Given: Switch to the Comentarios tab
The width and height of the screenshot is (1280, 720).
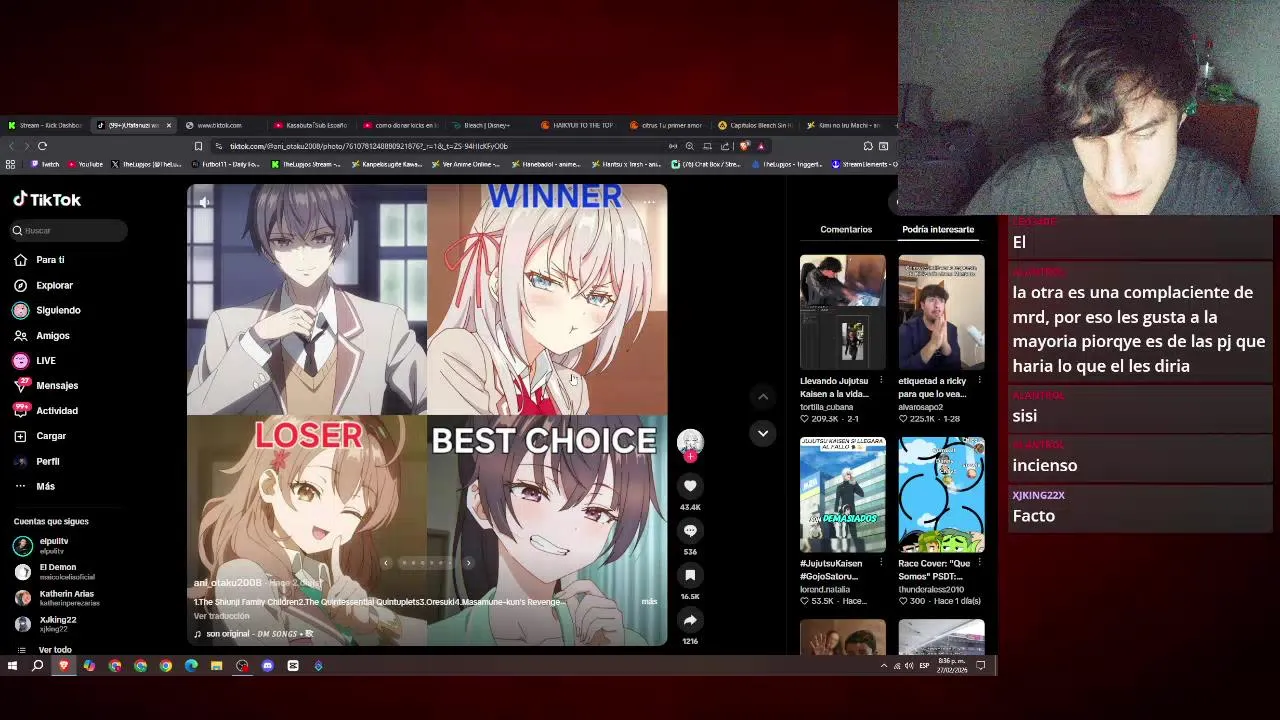Looking at the screenshot, I should click(x=846, y=230).
